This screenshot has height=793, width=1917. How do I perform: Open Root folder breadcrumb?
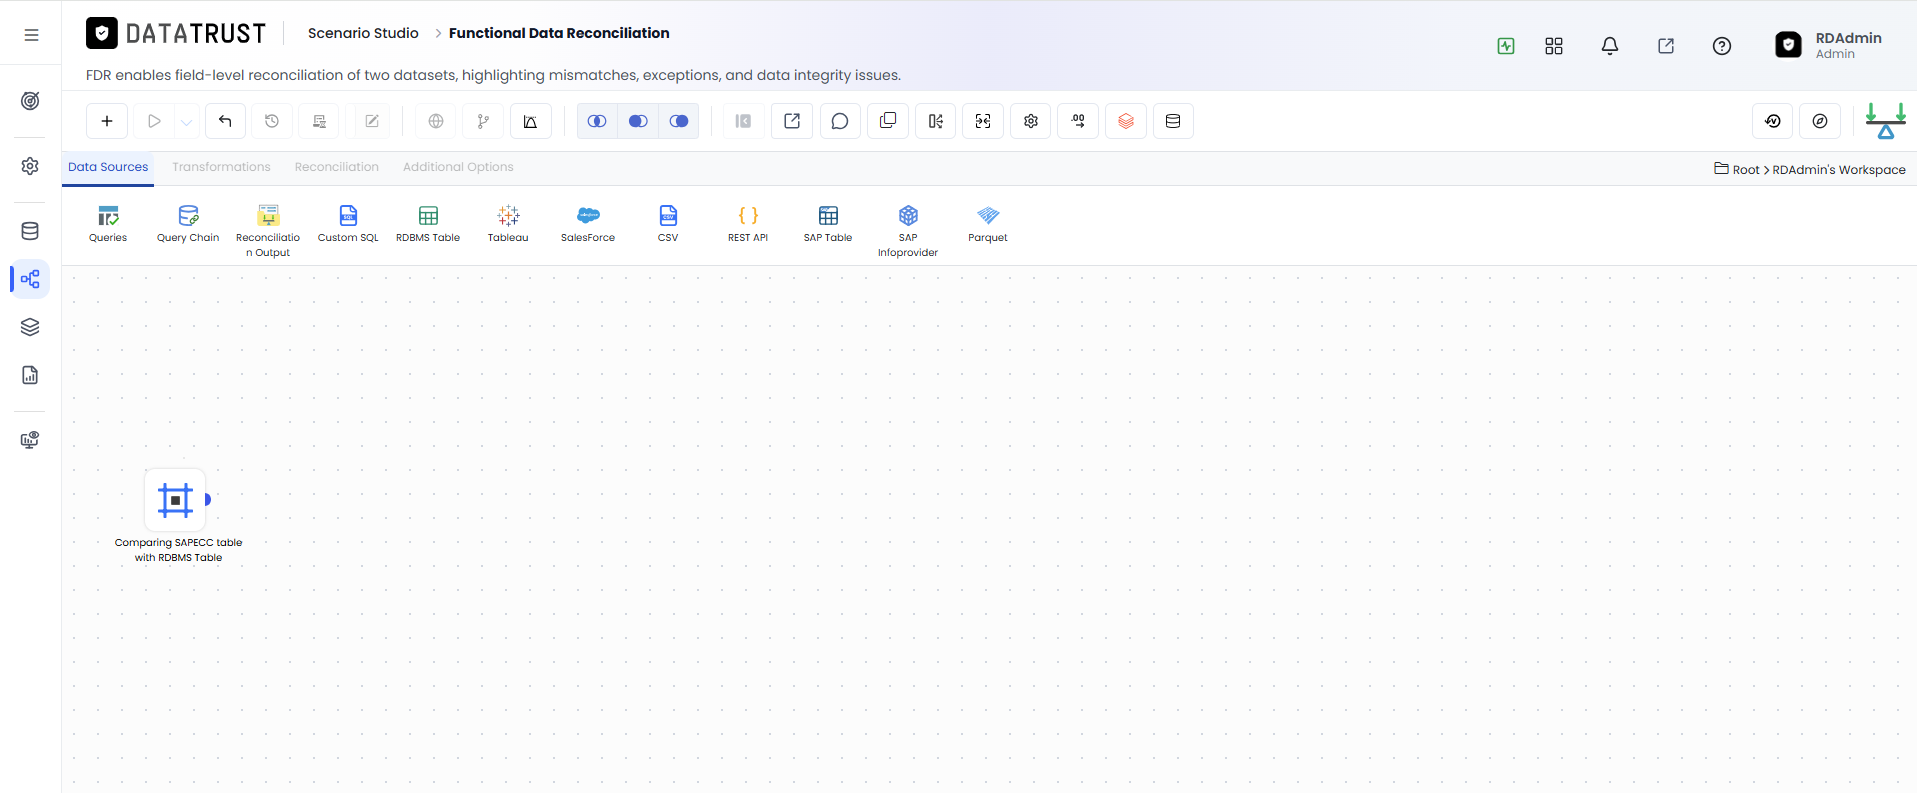coord(1745,170)
